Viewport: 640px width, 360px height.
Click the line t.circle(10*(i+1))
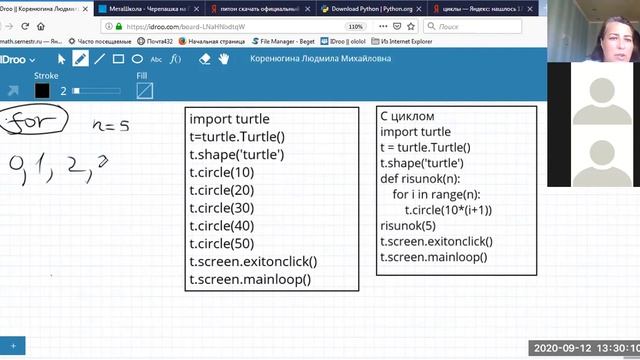click(448, 210)
